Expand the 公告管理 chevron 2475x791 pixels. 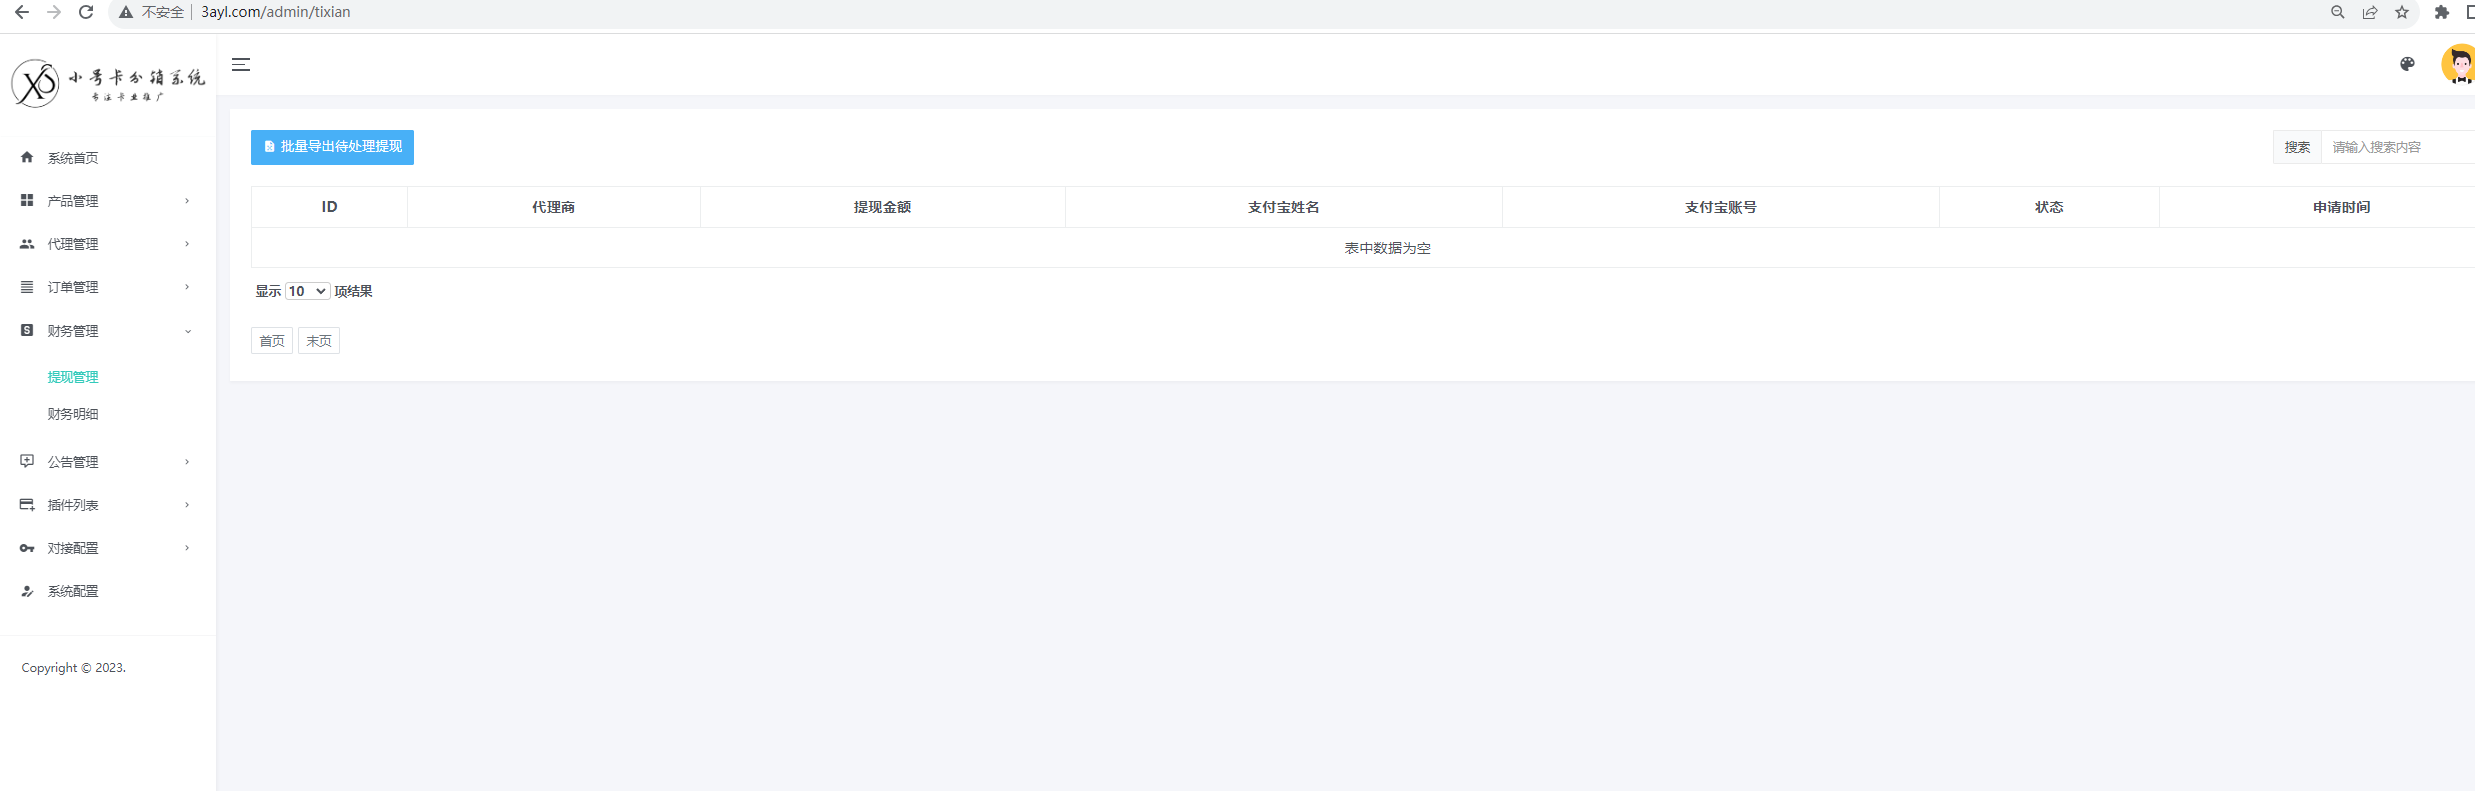(187, 462)
